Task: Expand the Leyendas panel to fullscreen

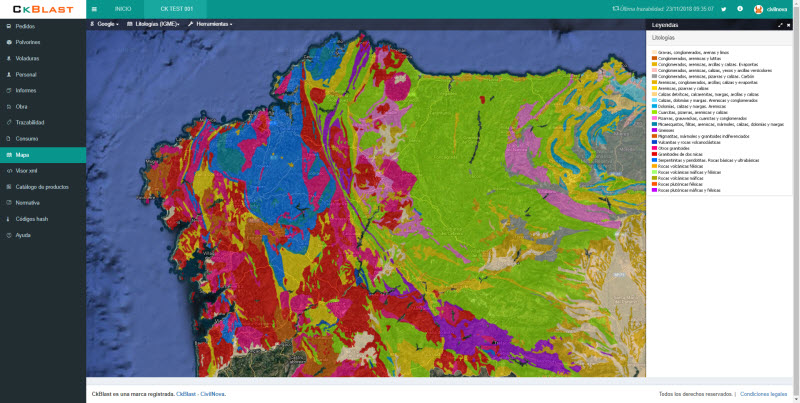Action: pyautogui.click(x=780, y=23)
